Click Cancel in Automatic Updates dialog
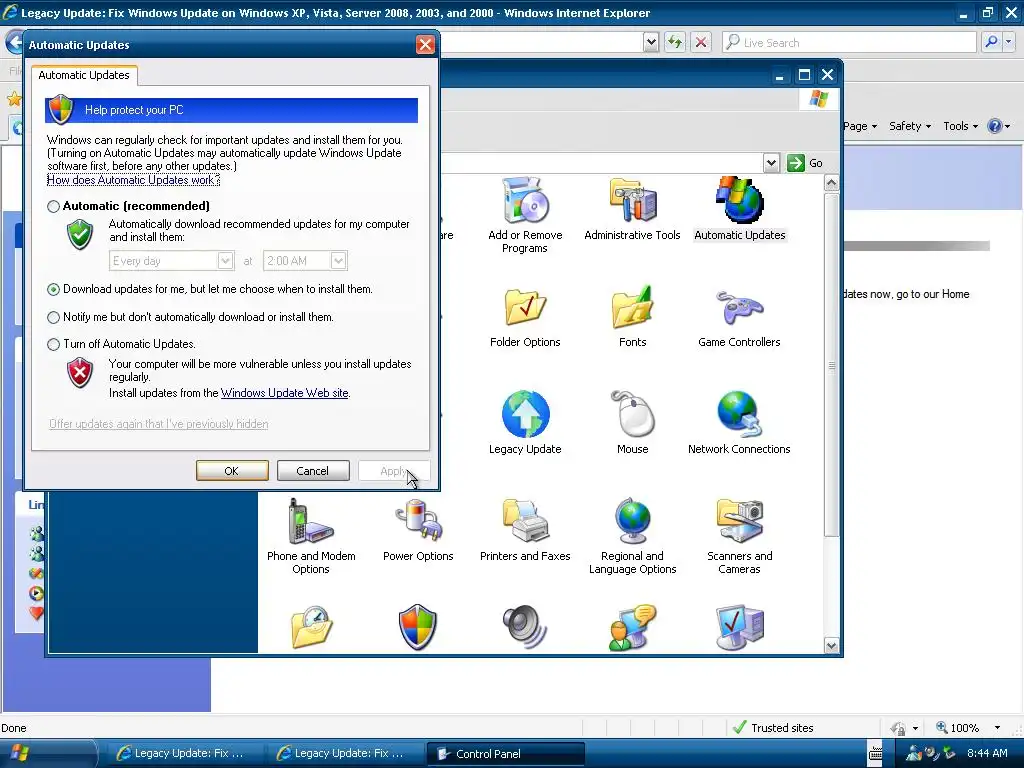This screenshot has width=1024, height=768. click(x=313, y=471)
